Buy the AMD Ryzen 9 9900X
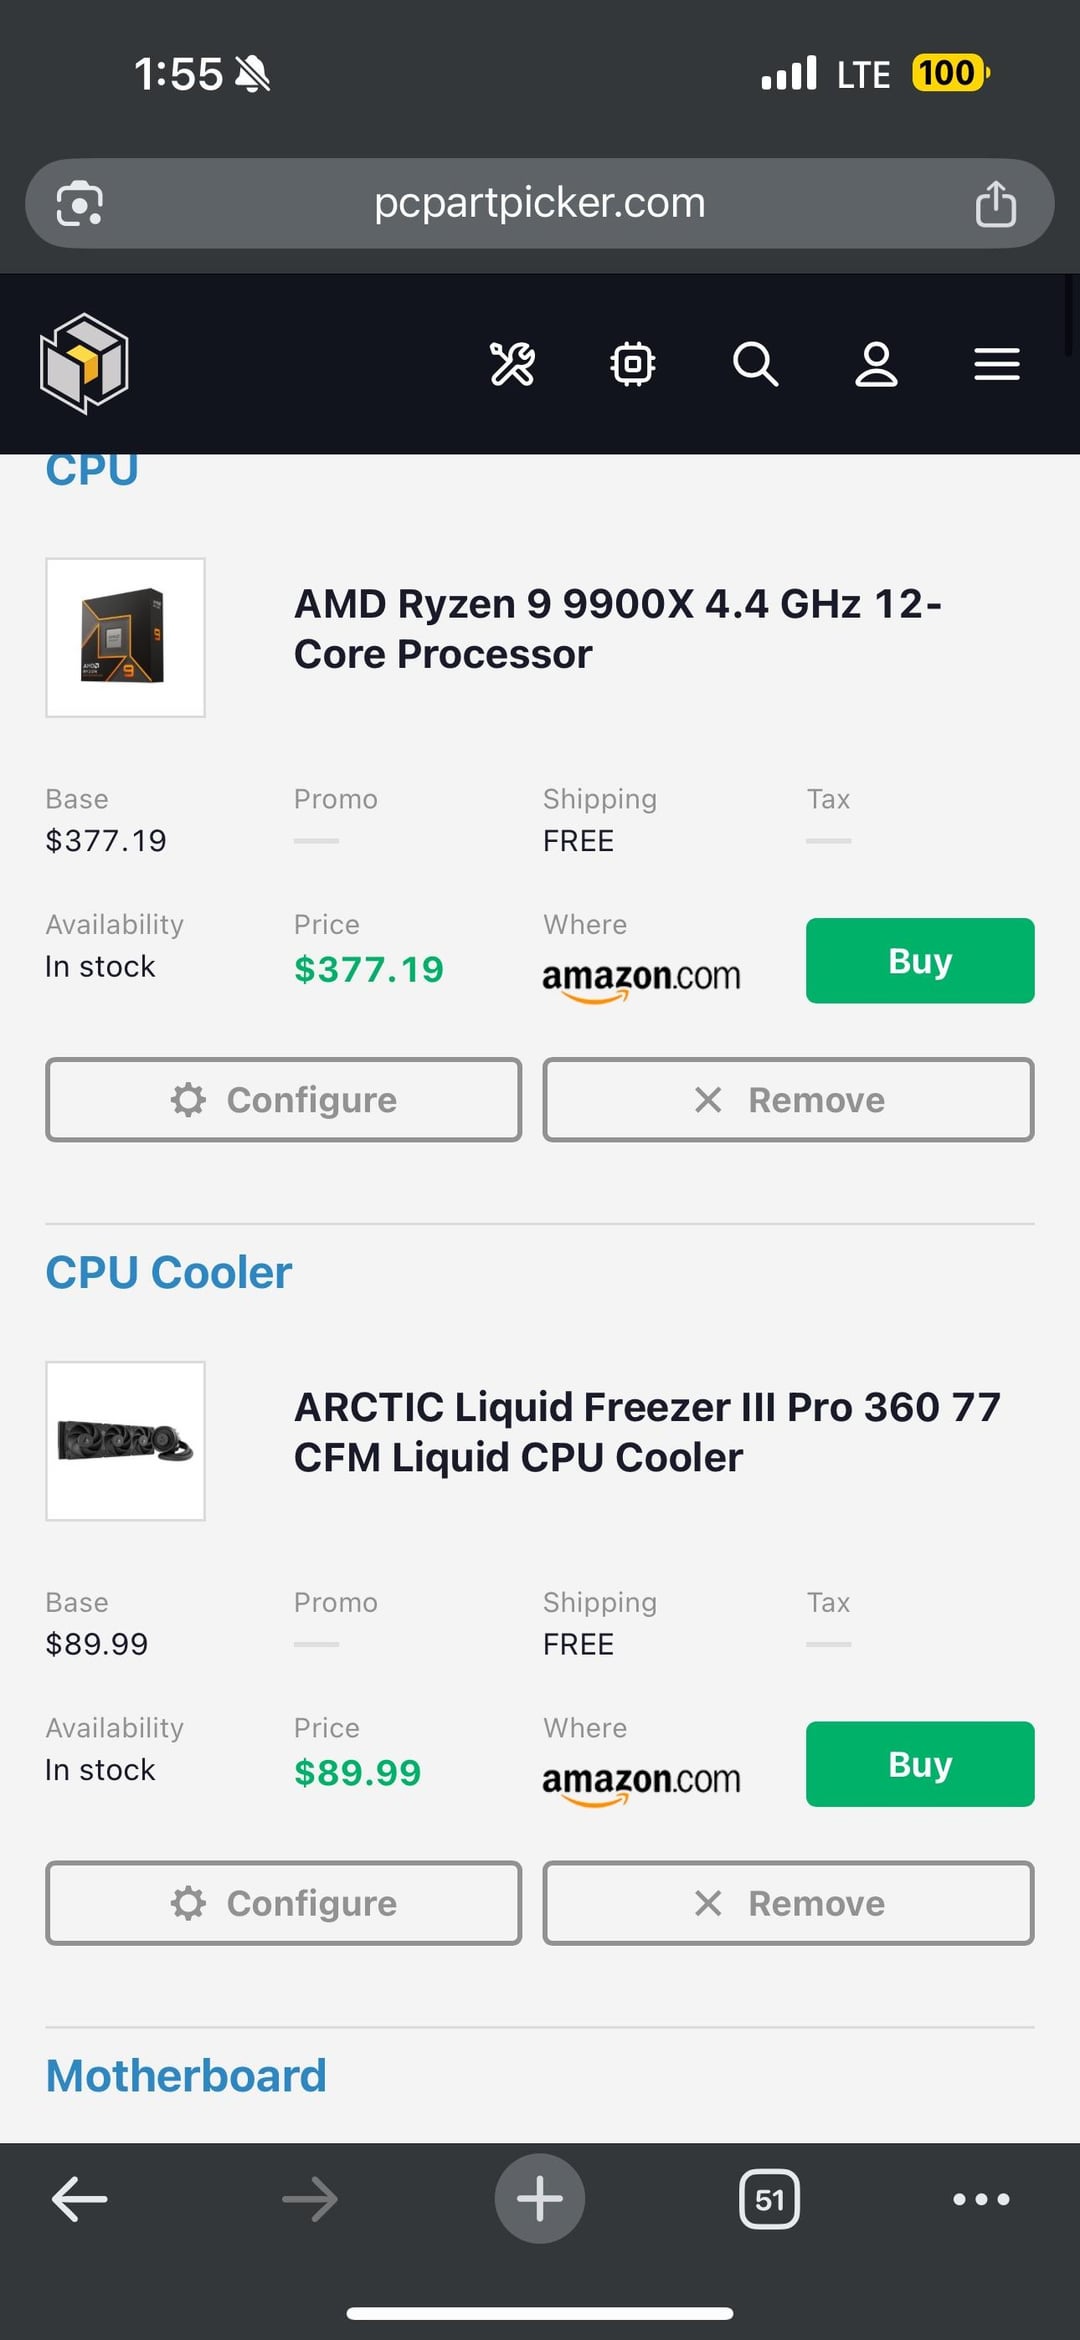The width and height of the screenshot is (1080, 2340). 920,961
